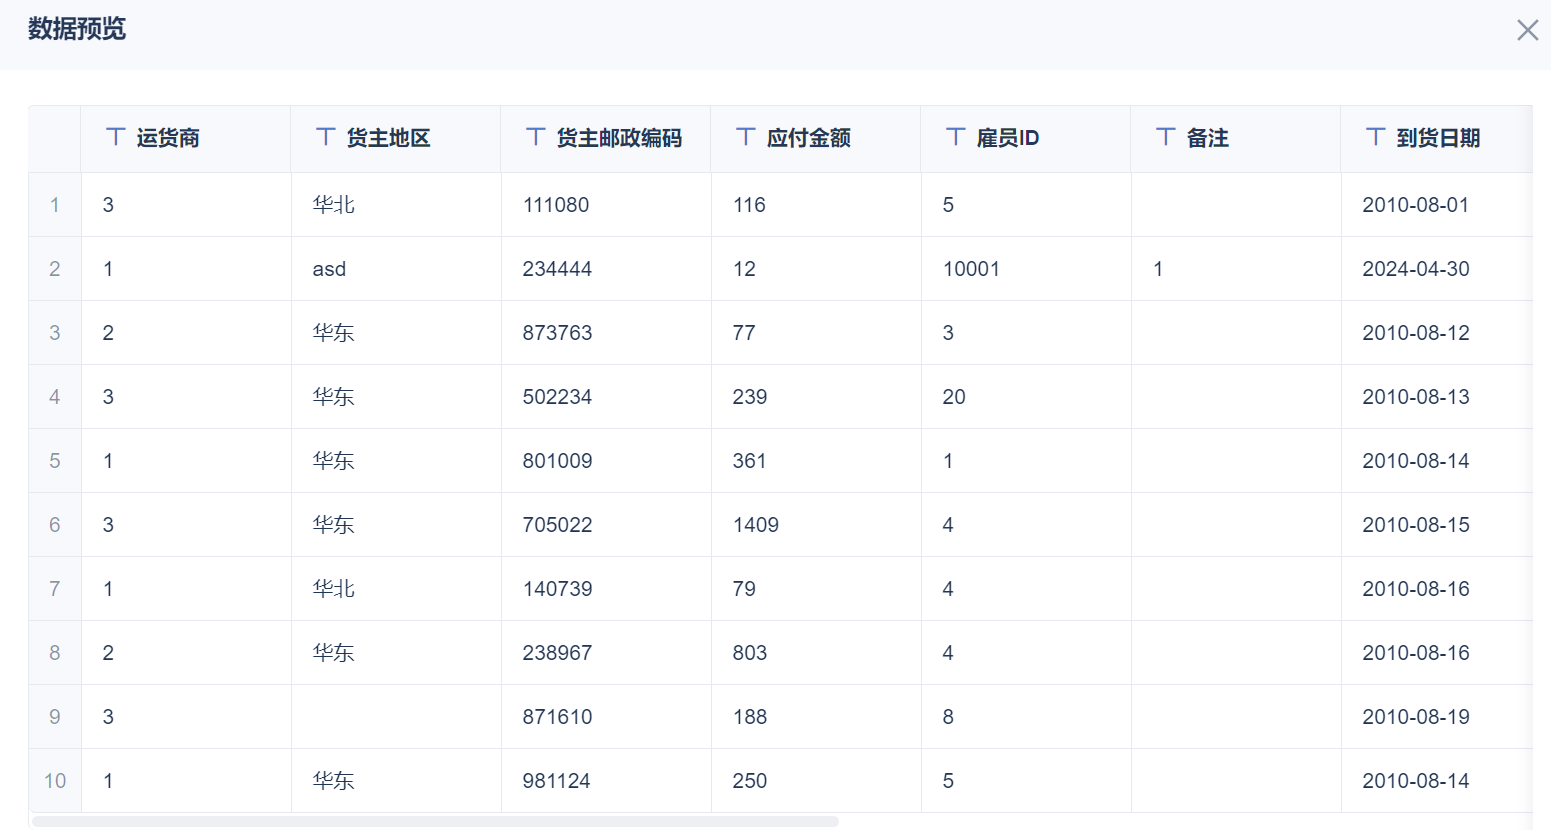Click the type icon of 货主邮政编码 column

(x=536, y=137)
